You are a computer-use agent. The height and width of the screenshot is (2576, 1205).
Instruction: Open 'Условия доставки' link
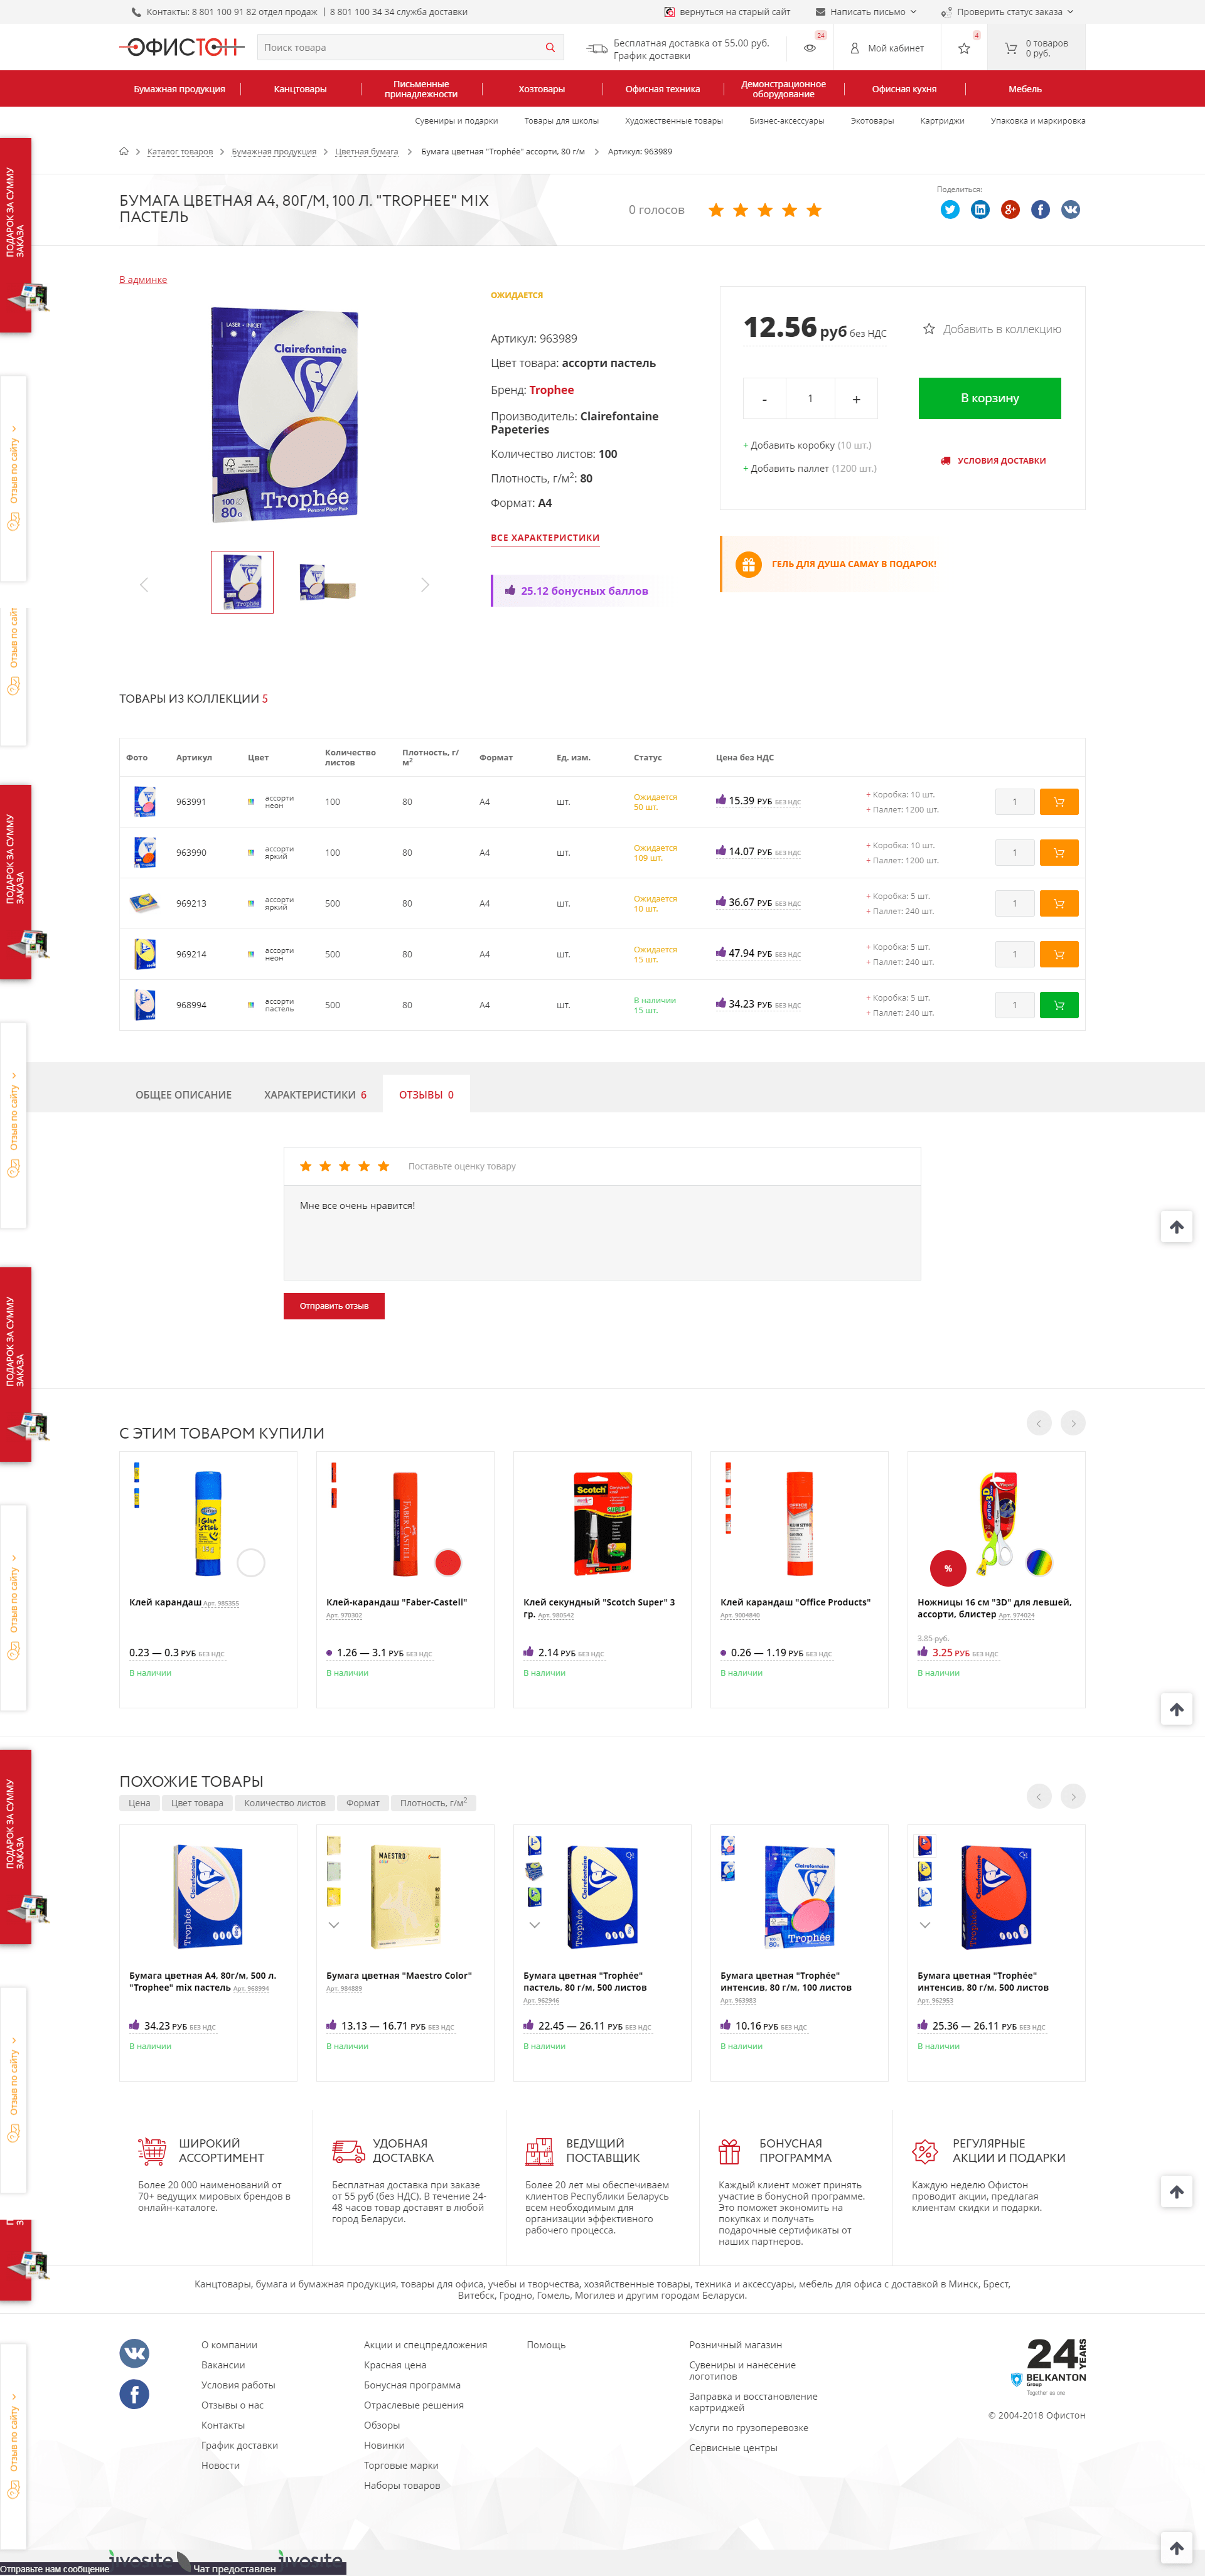click(x=993, y=461)
